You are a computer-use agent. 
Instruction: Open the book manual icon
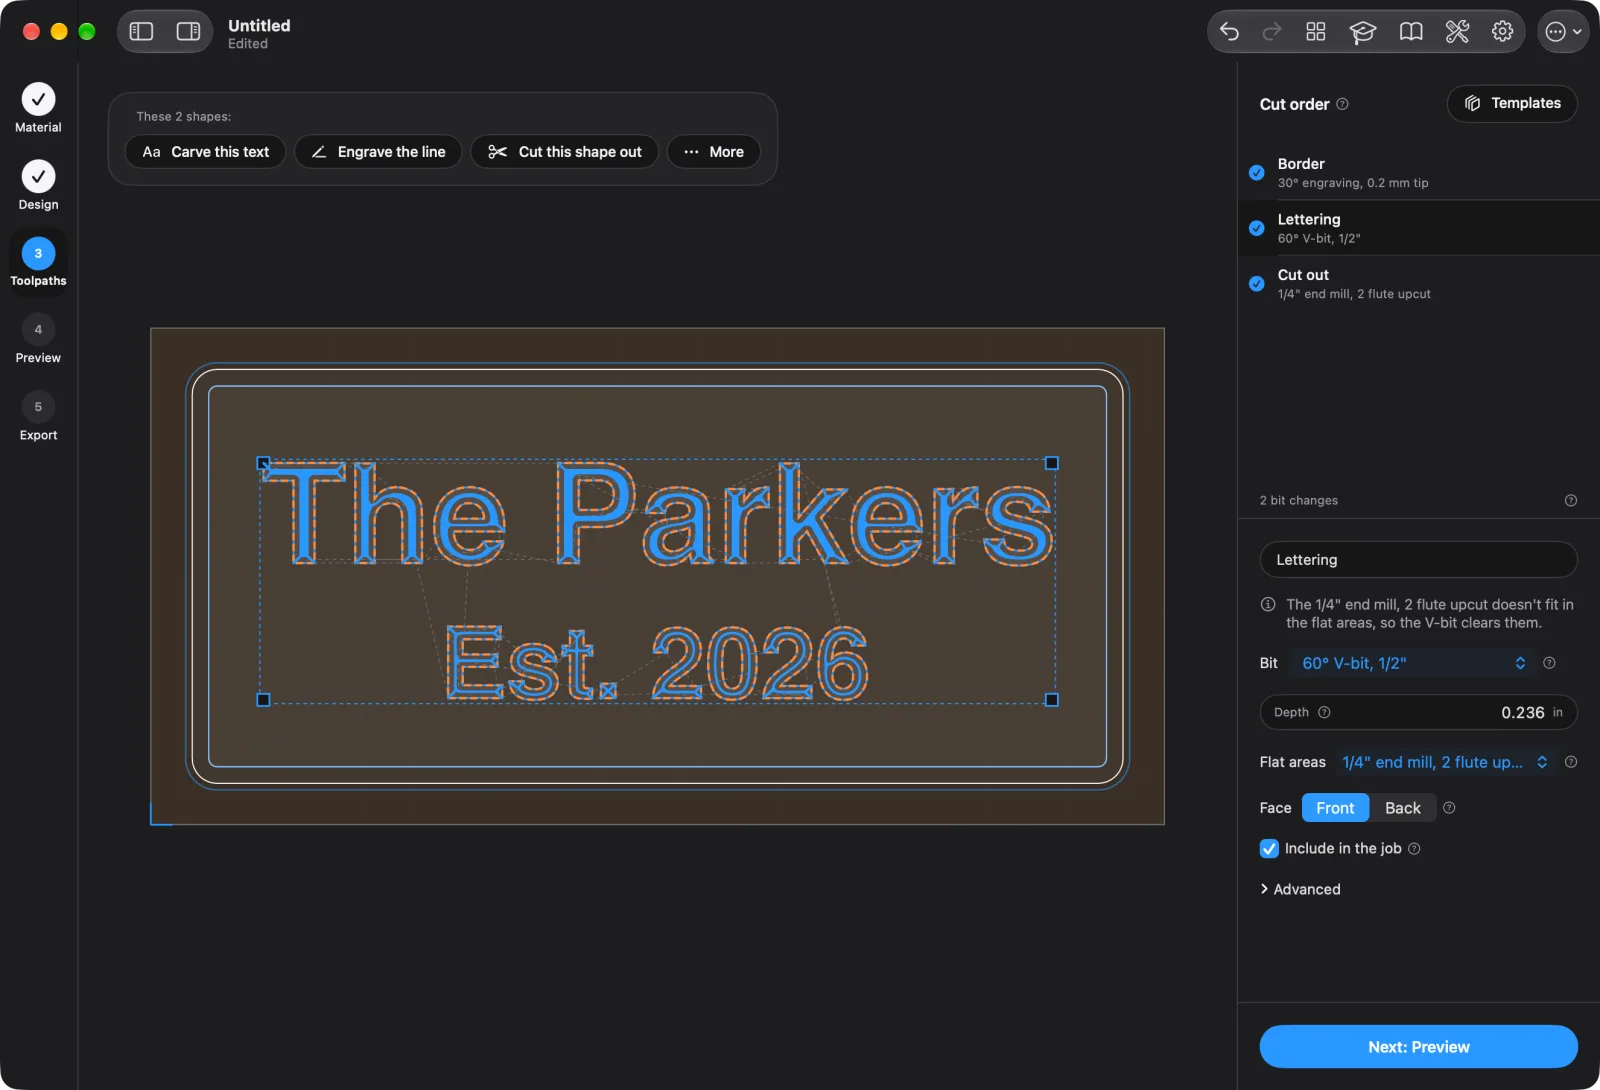[x=1411, y=32]
